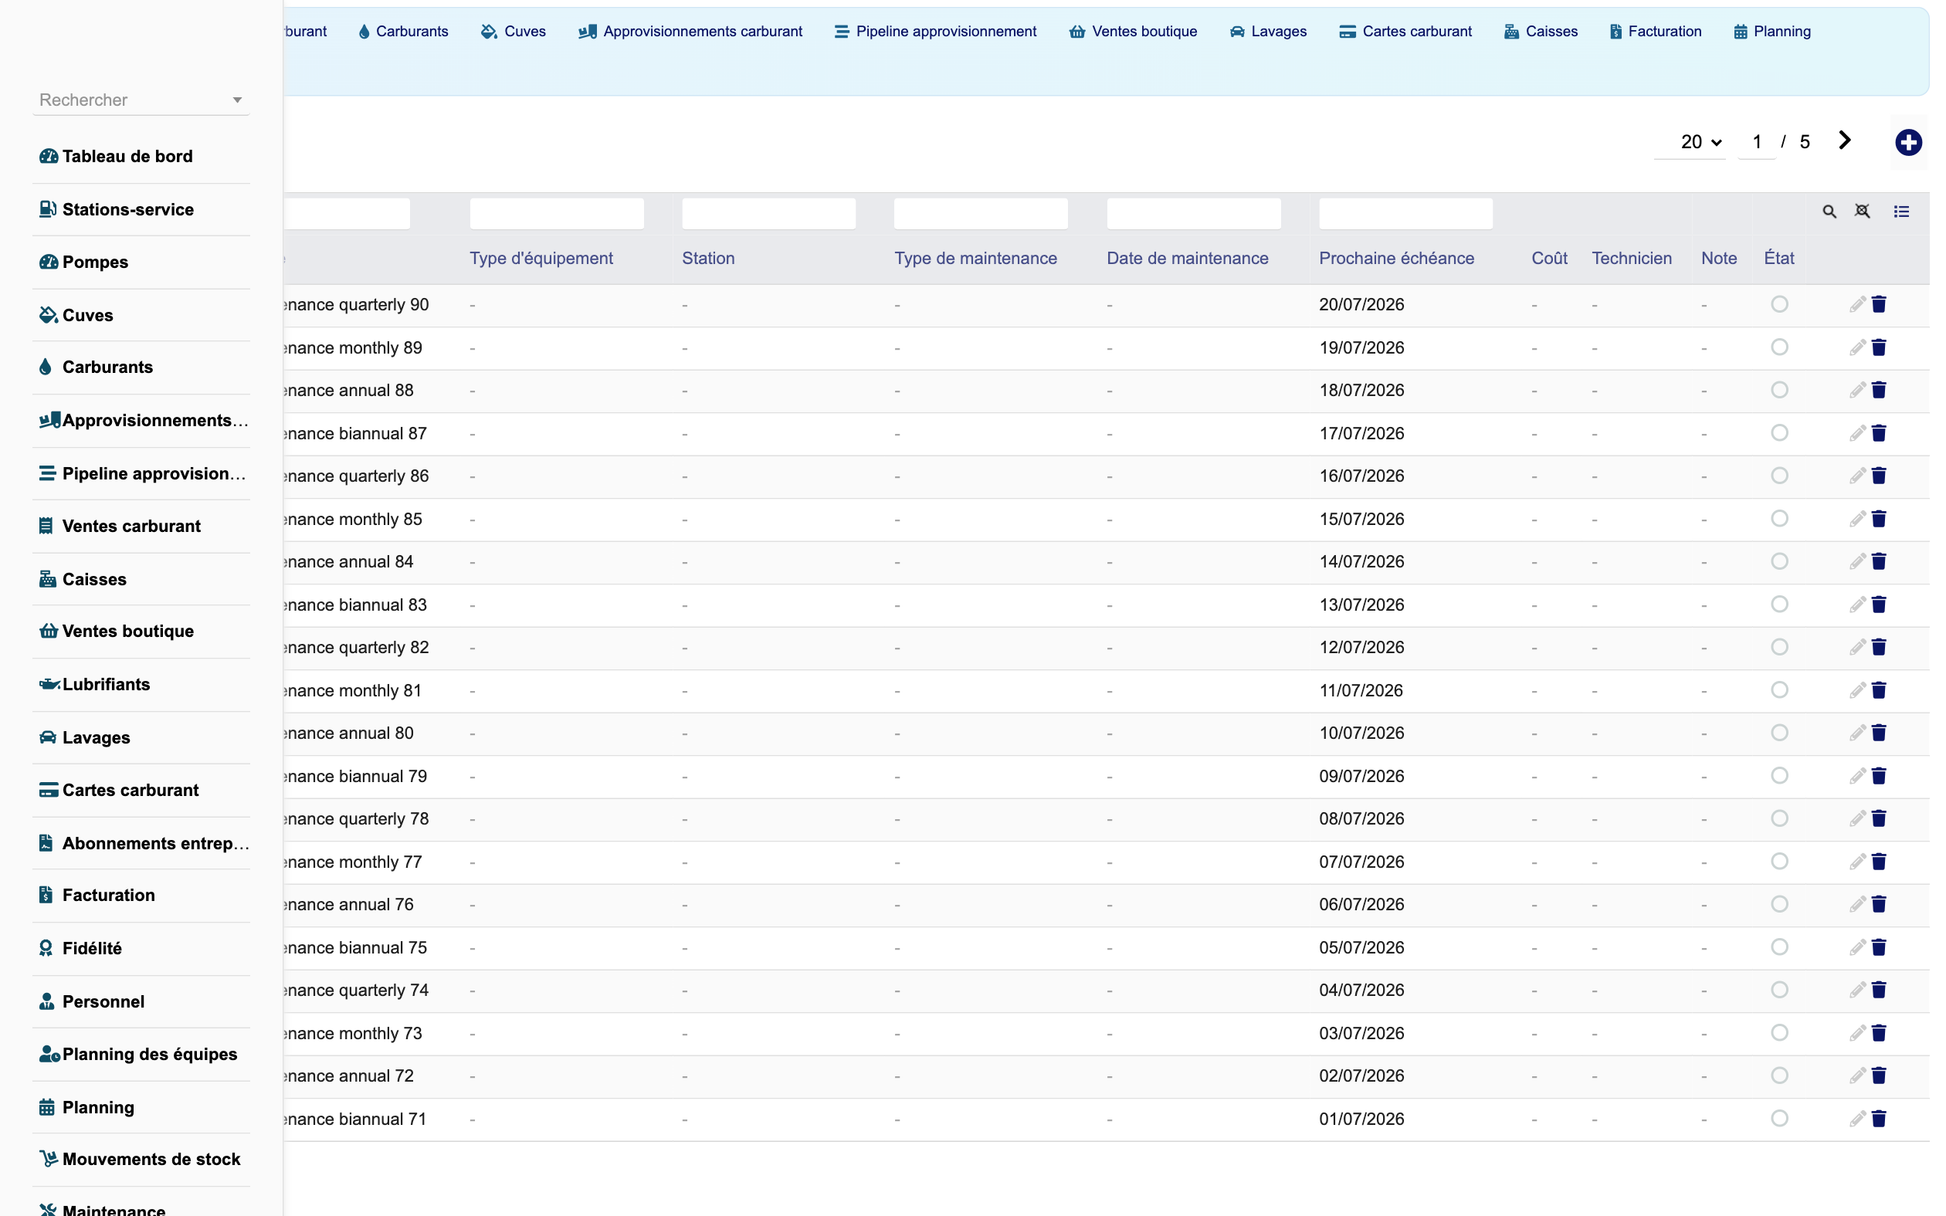Delete the maintenance quarterly 82 row
This screenshot has height=1216, width=1946.
tap(1879, 647)
